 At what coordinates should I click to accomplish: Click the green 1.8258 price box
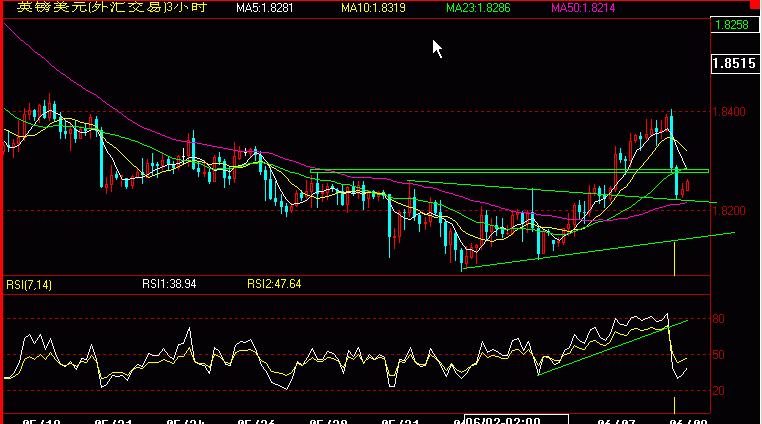coord(734,25)
